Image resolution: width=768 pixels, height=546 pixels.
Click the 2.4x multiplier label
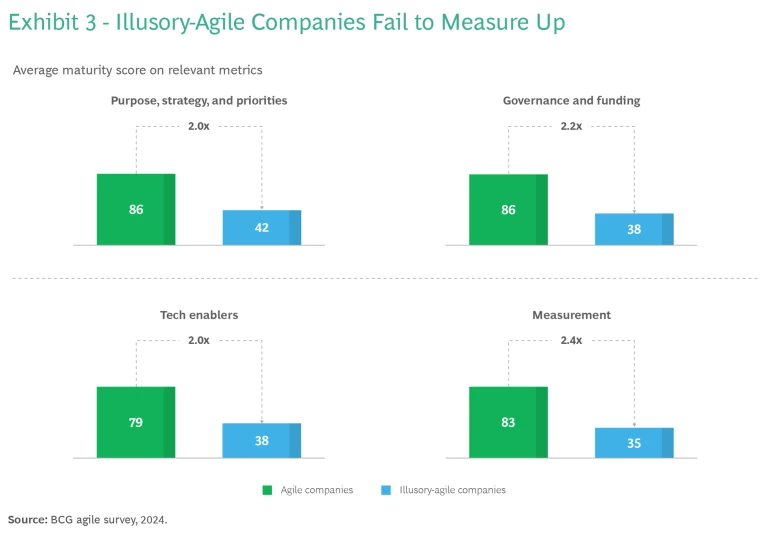(x=571, y=340)
